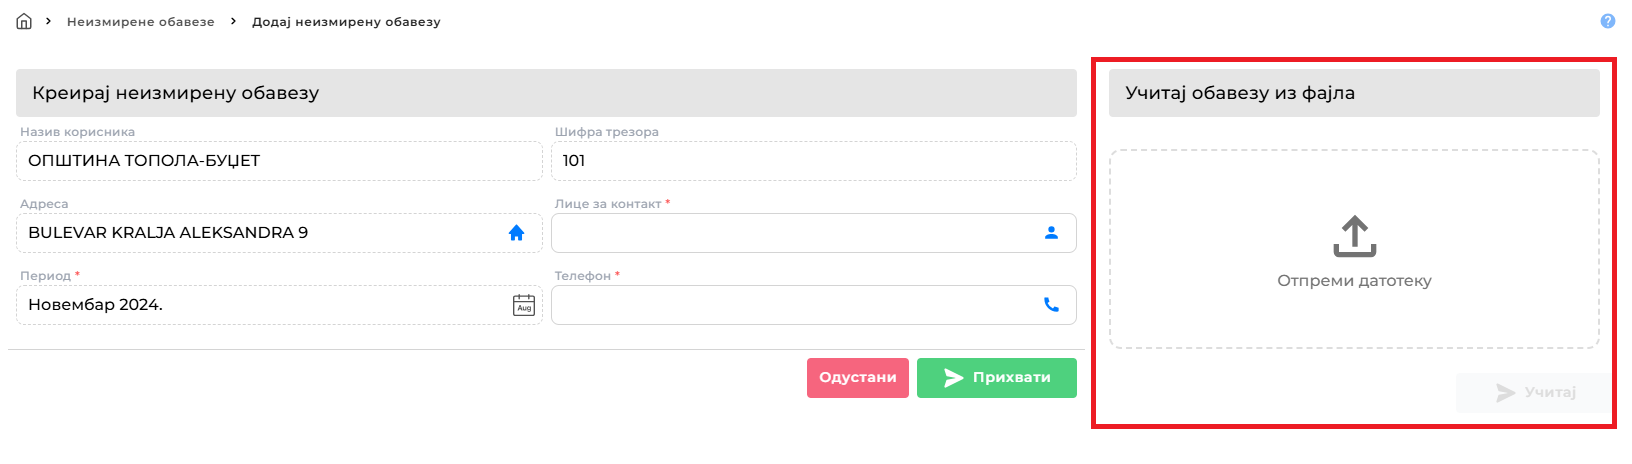Click the greyed-out Учитај button
The width and height of the screenshot is (1632, 464).
[x=1533, y=393]
